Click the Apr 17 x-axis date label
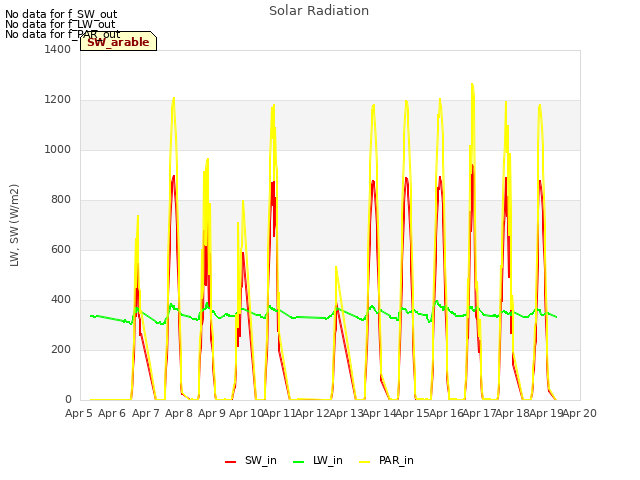The width and height of the screenshot is (640, 480). pos(479,413)
